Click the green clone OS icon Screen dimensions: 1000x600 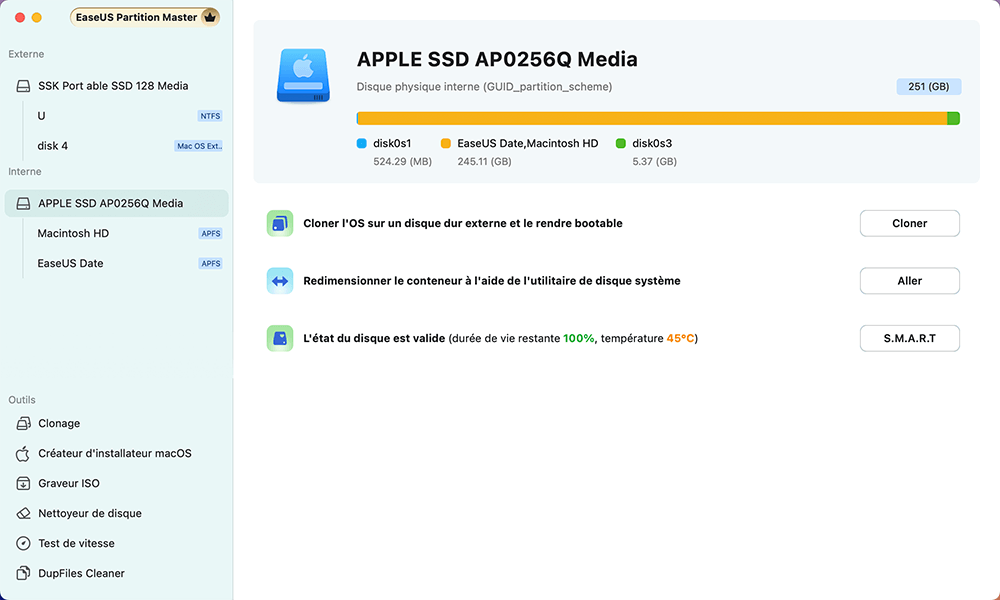(280, 223)
